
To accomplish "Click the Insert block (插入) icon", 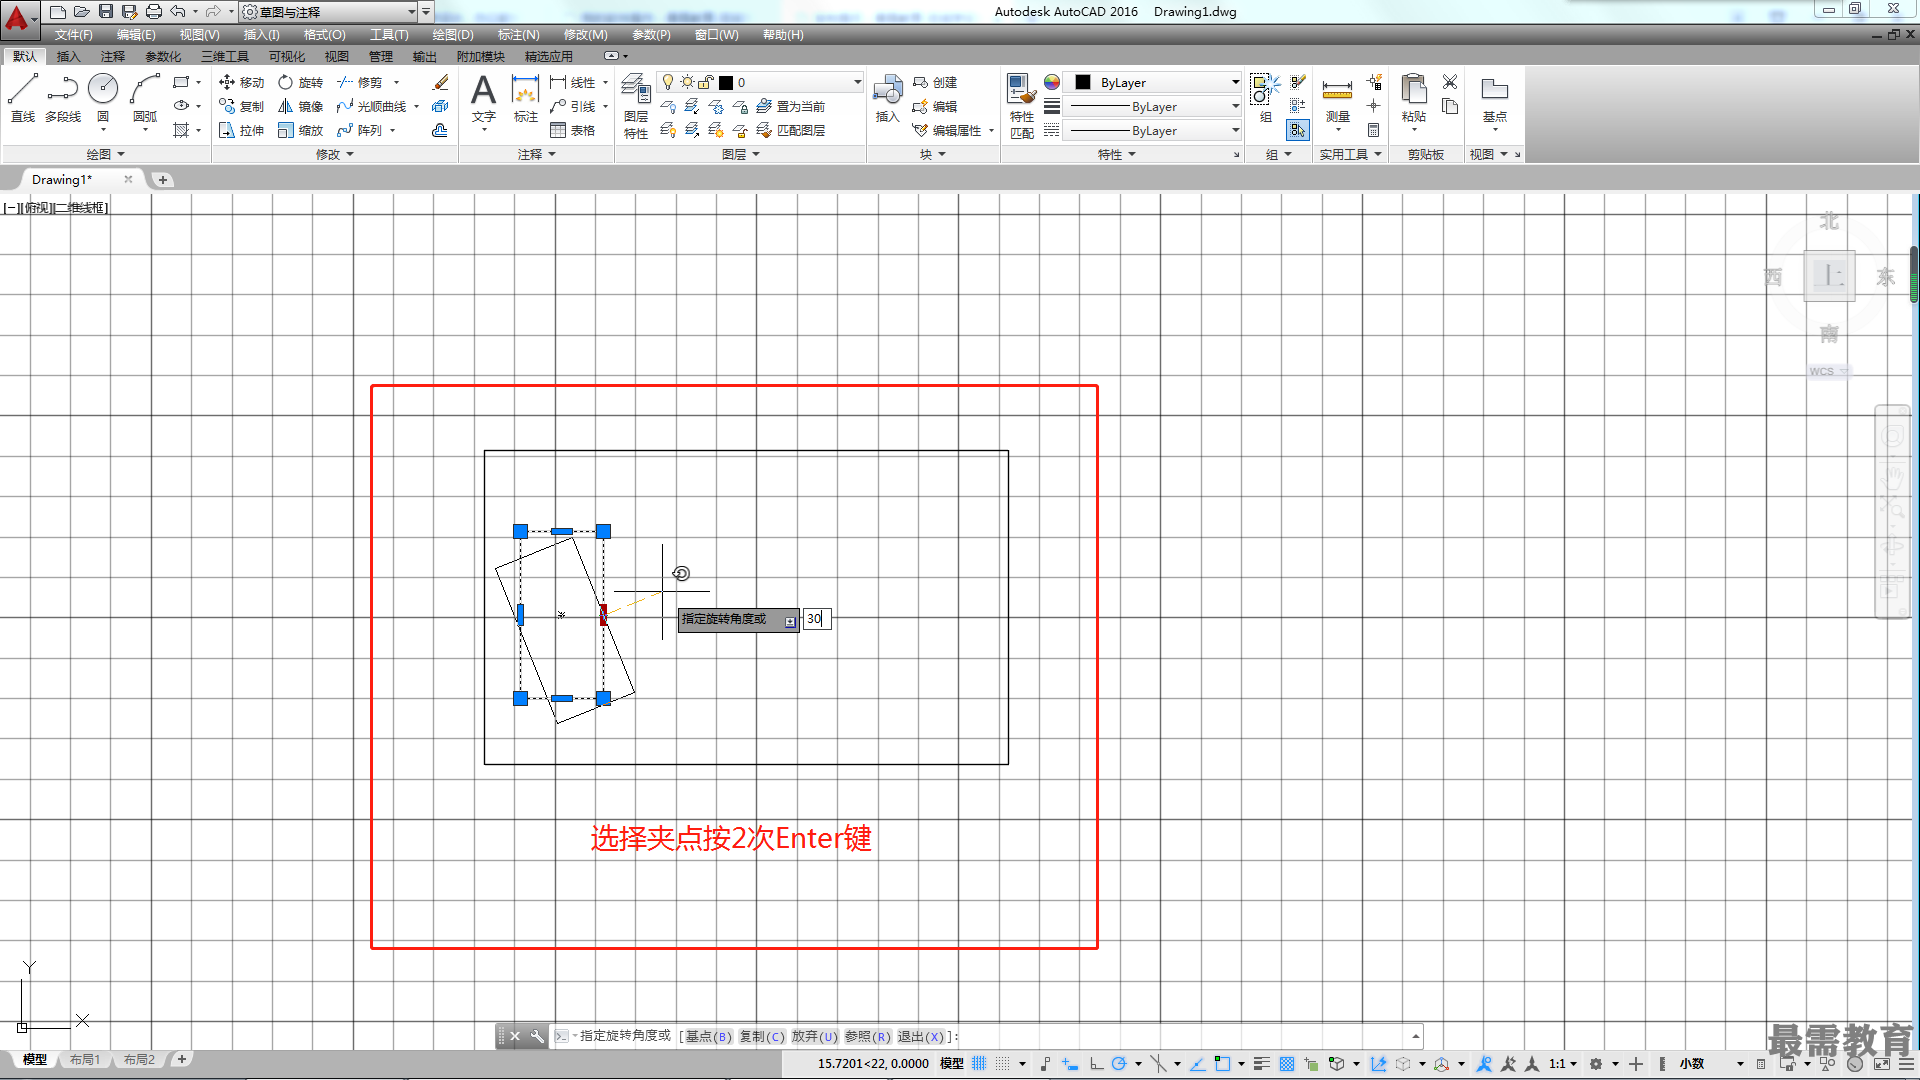I will [887, 98].
